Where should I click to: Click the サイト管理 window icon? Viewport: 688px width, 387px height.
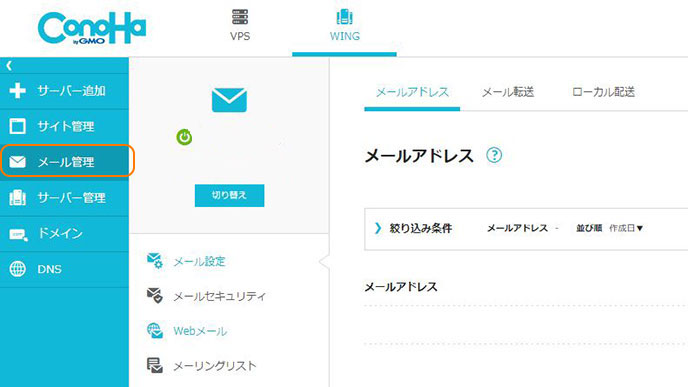pos(18,126)
